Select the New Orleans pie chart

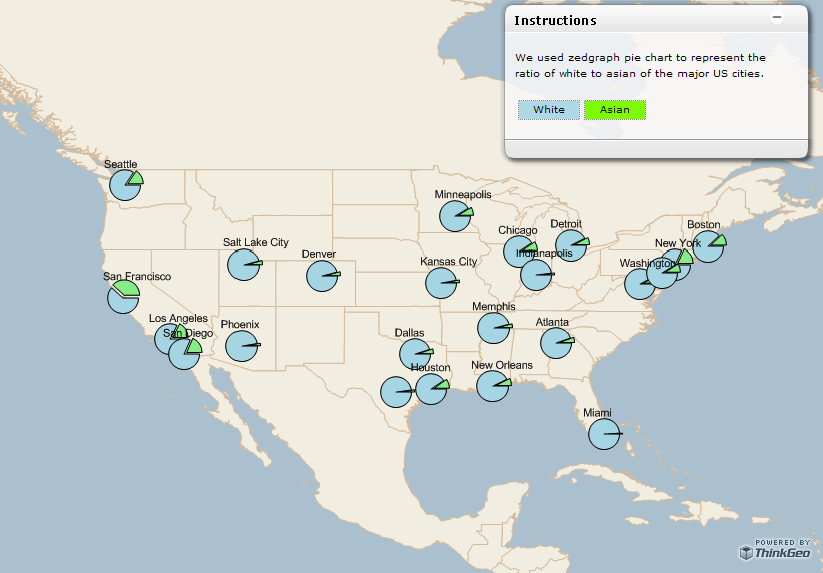tap(493, 386)
